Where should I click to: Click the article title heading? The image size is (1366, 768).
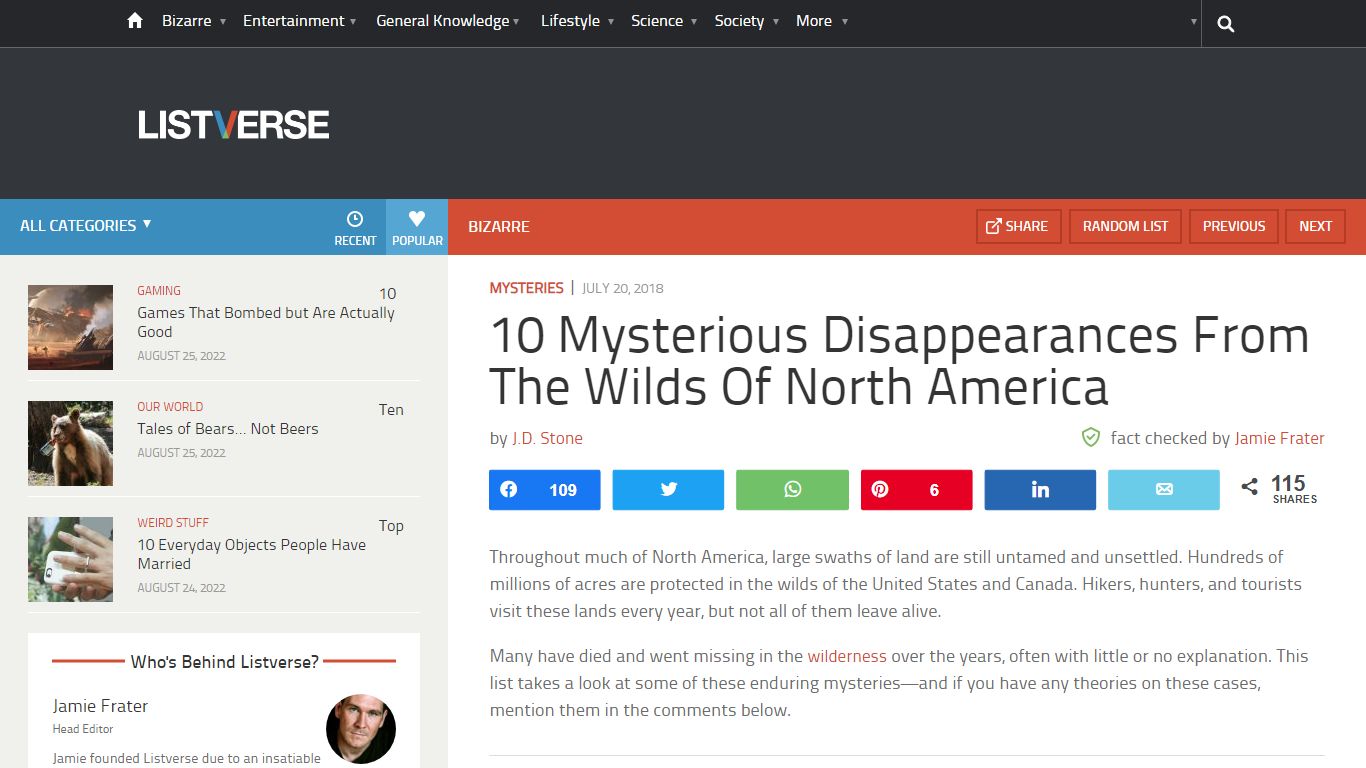tap(899, 361)
